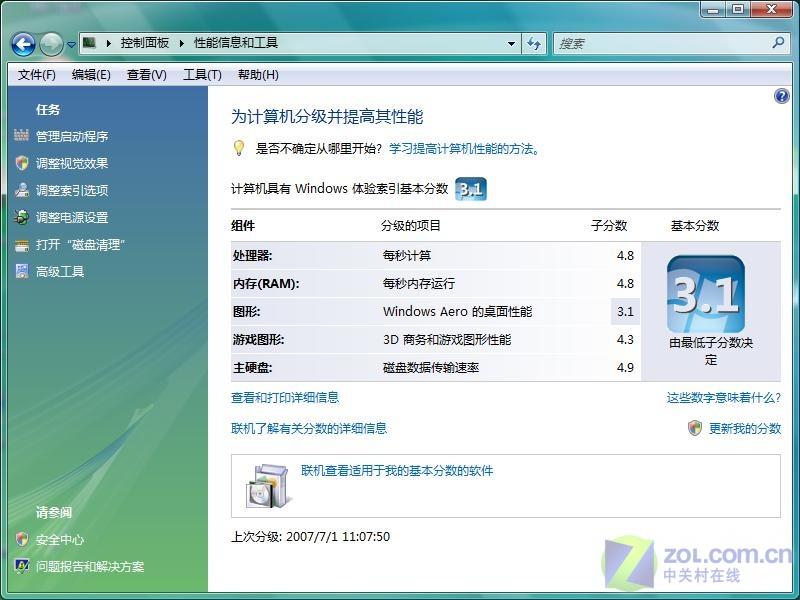Click the 学习提高计算机性能的方法 link

tap(464, 149)
